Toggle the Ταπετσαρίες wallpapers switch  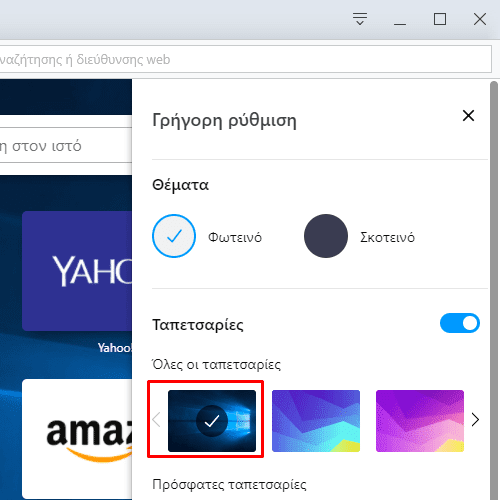click(x=460, y=323)
